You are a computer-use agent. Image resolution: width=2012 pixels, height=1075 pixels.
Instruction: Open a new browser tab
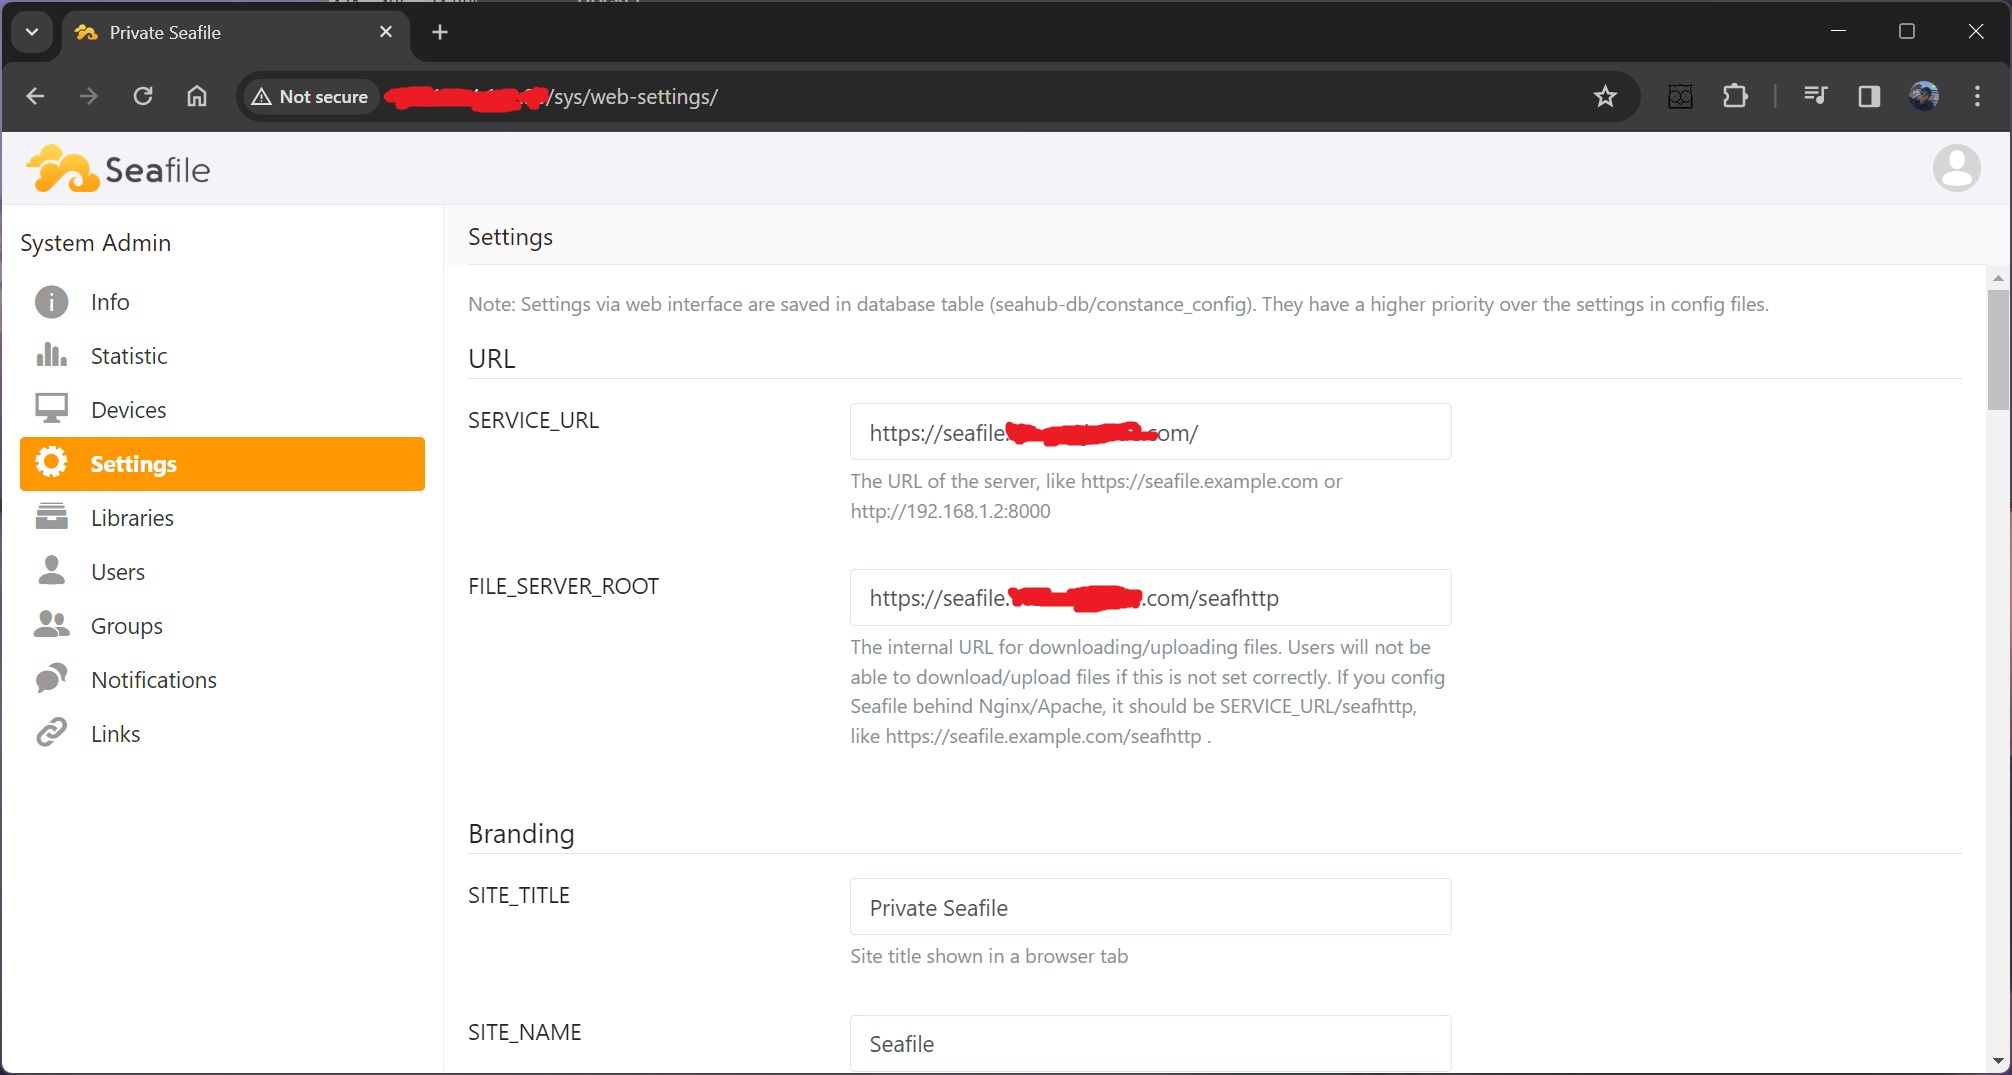(x=439, y=31)
